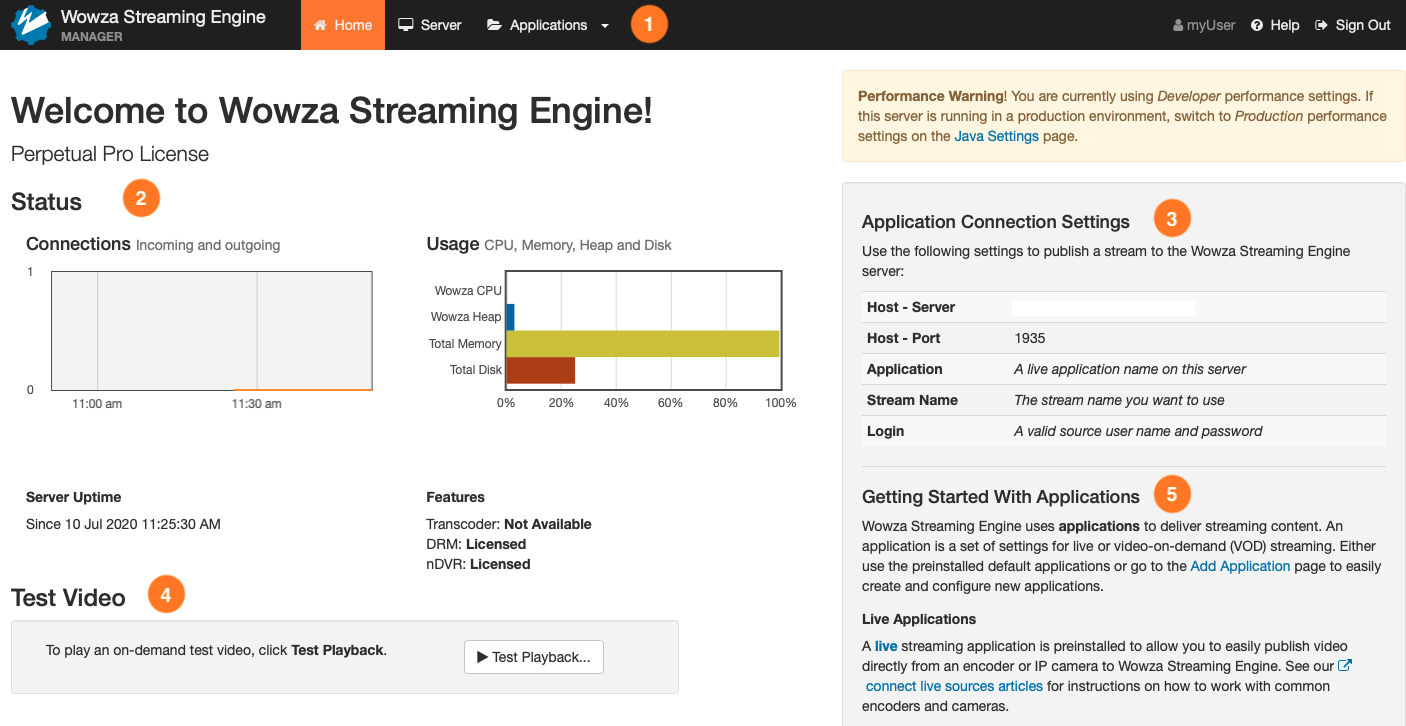Click the user silhouette icon
Screen dimensions: 1406x726
(x=1178, y=25)
